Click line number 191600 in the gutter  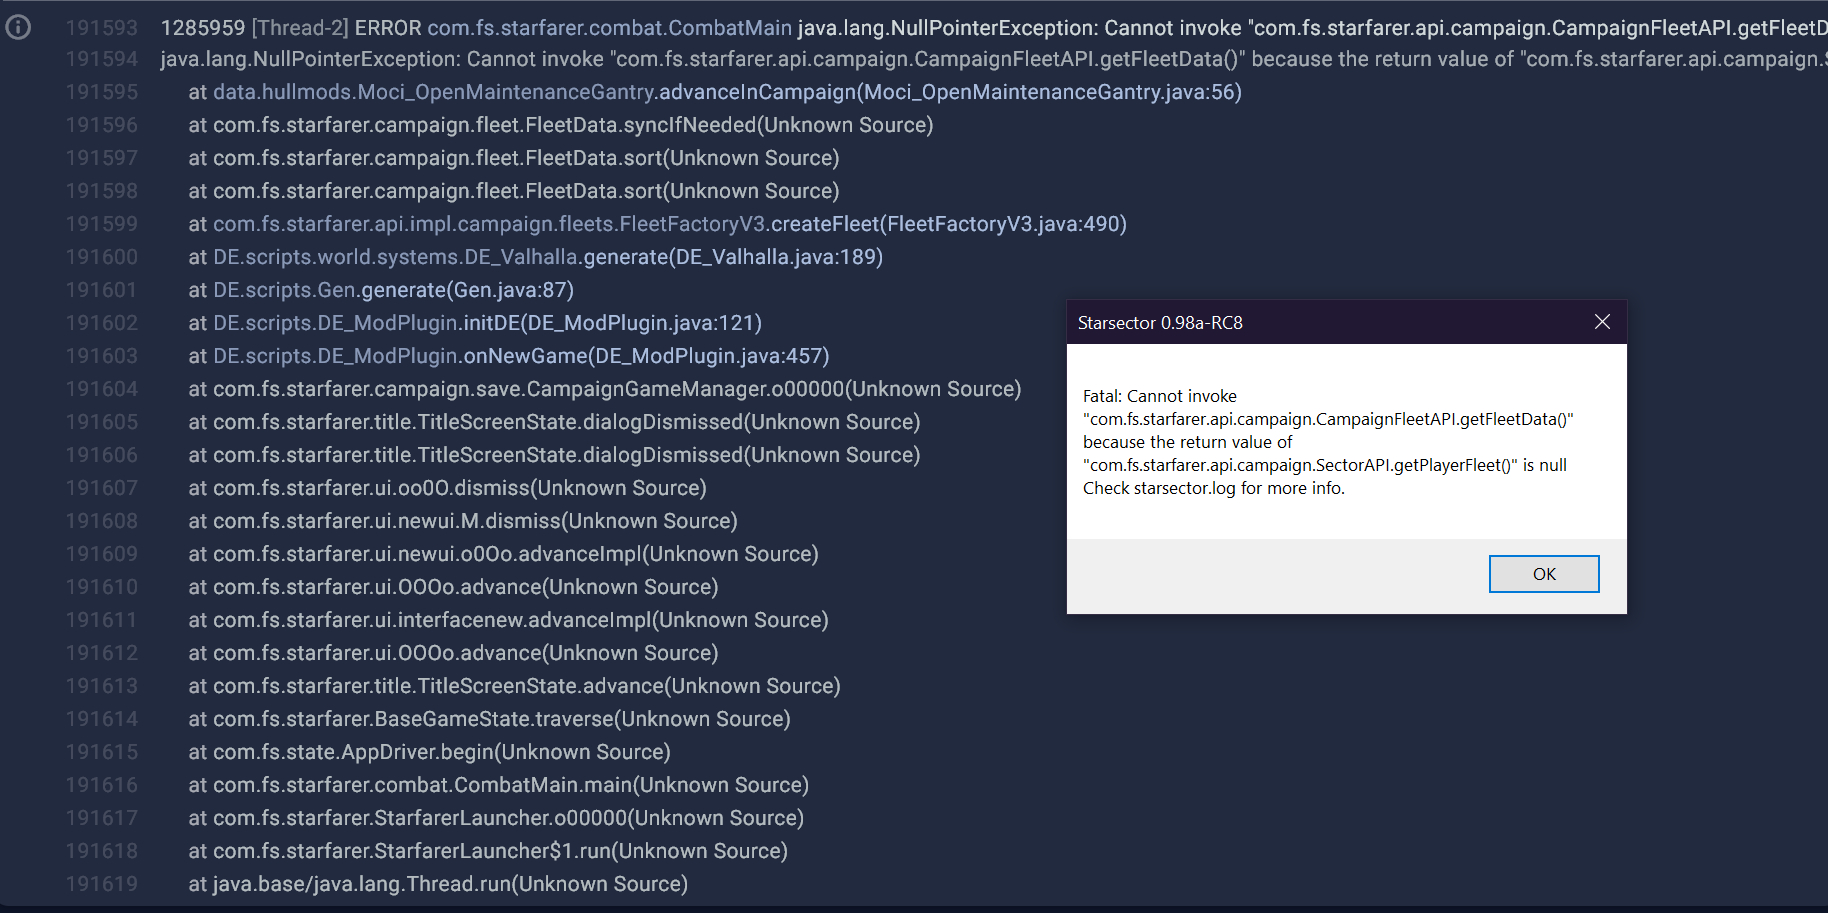pyautogui.click(x=101, y=257)
